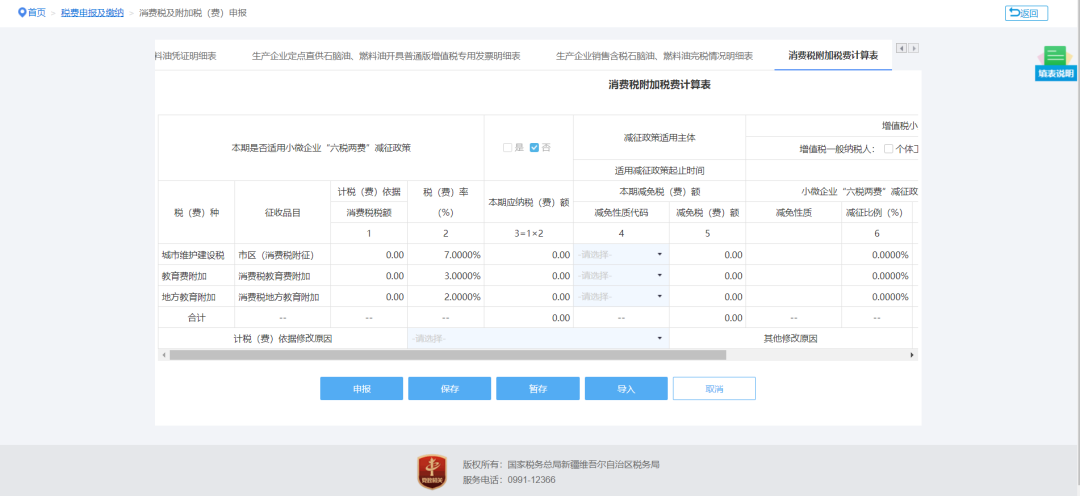Check the 是 checkbox for the 六税两费 policy

(507, 148)
